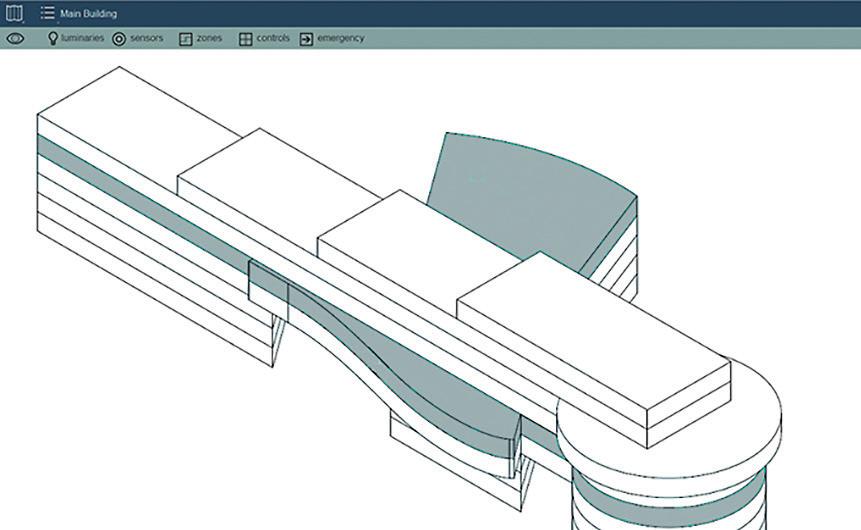The width and height of the screenshot is (861, 530).
Task: Click the luminaries bulb icon
Action: pos(53,38)
